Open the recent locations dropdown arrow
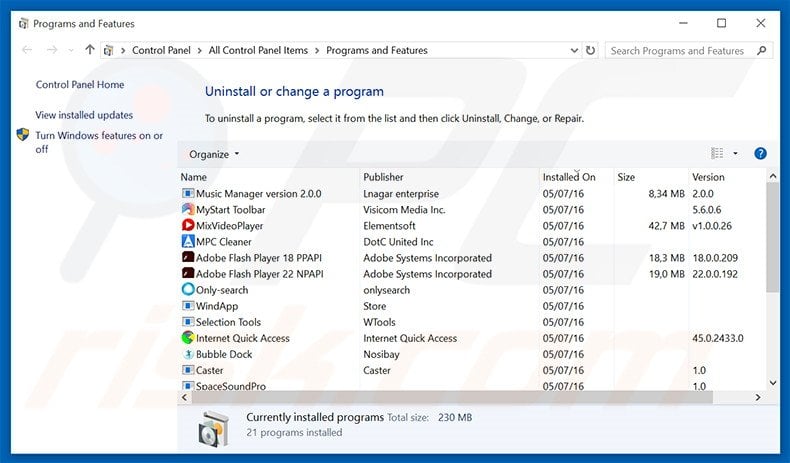This screenshot has width=790, height=463. click(x=71, y=50)
